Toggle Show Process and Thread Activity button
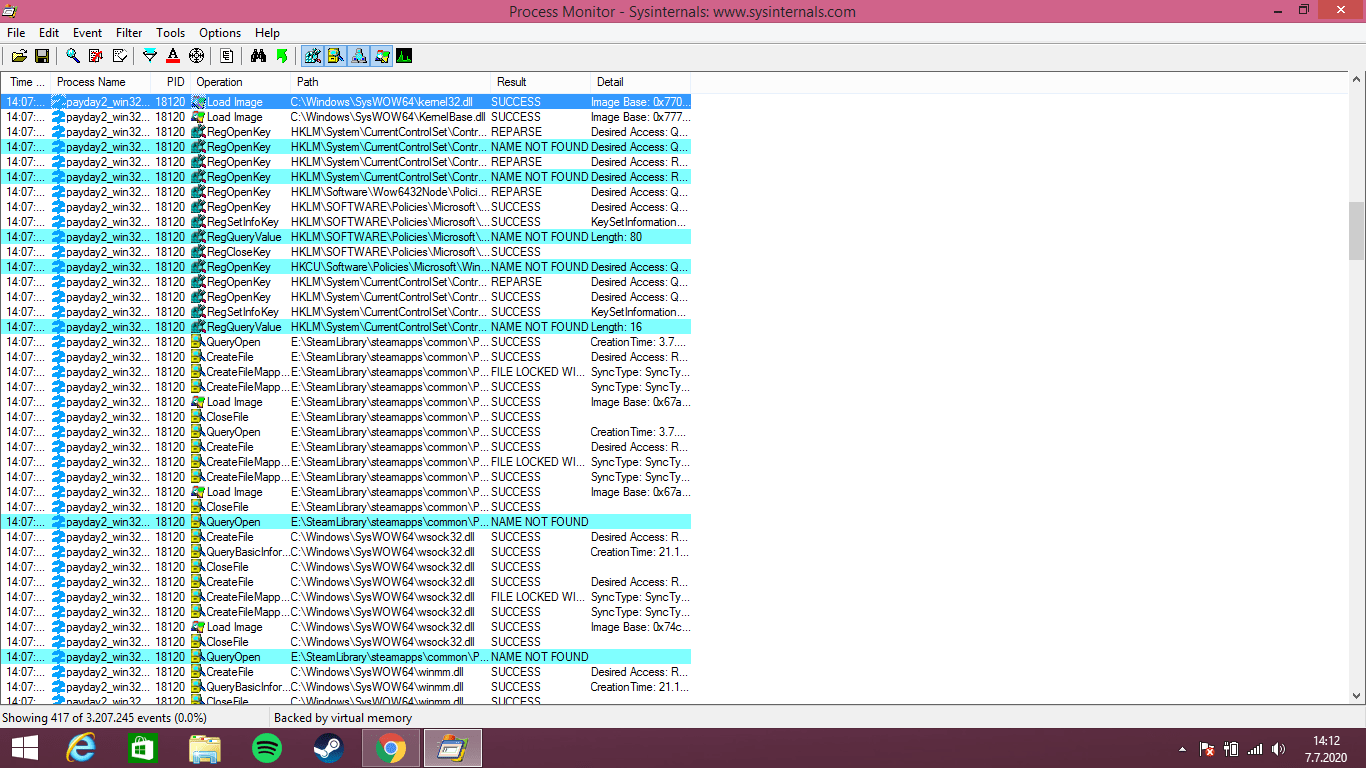1366x768 pixels. pyautogui.click(x=382, y=56)
